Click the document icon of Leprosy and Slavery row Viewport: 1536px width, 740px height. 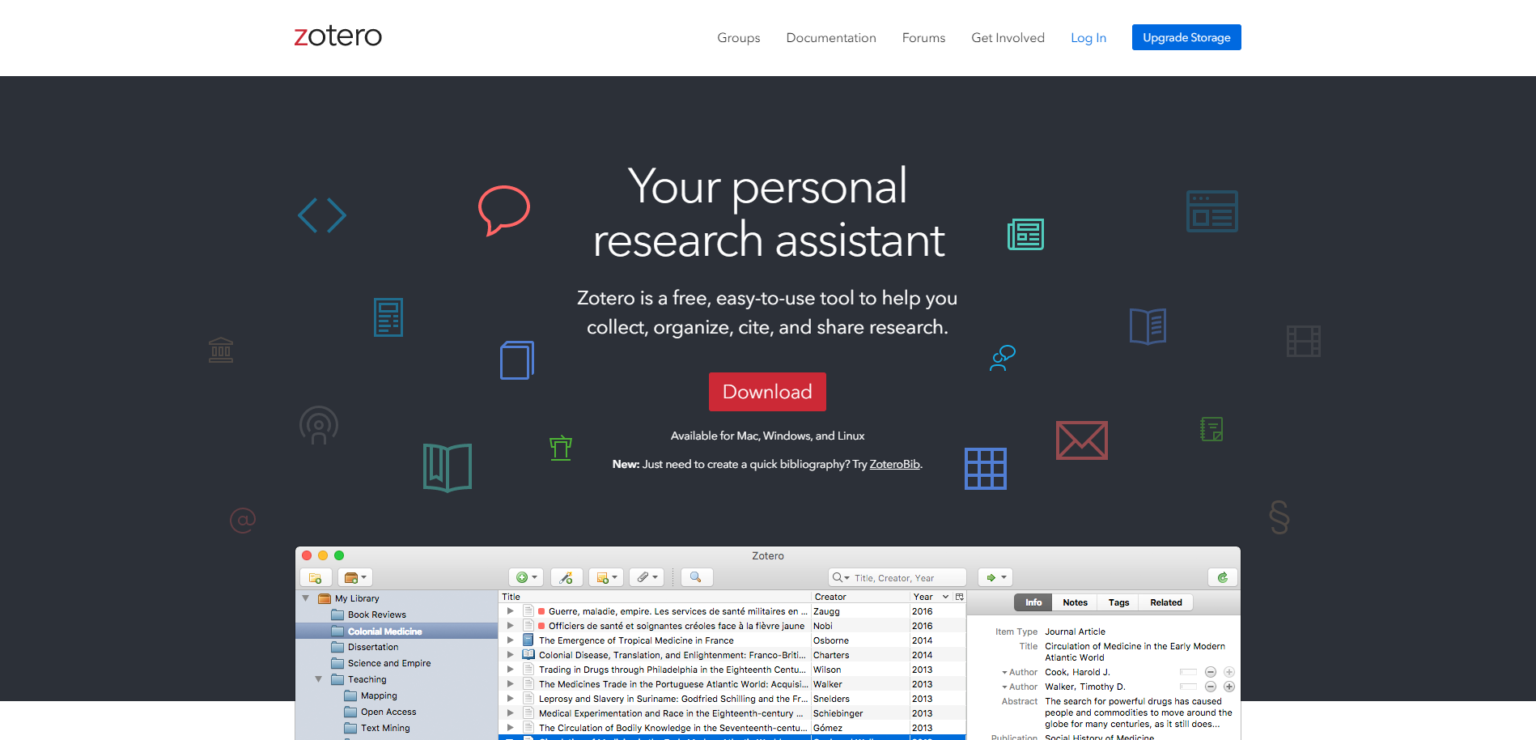click(x=528, y=699)
